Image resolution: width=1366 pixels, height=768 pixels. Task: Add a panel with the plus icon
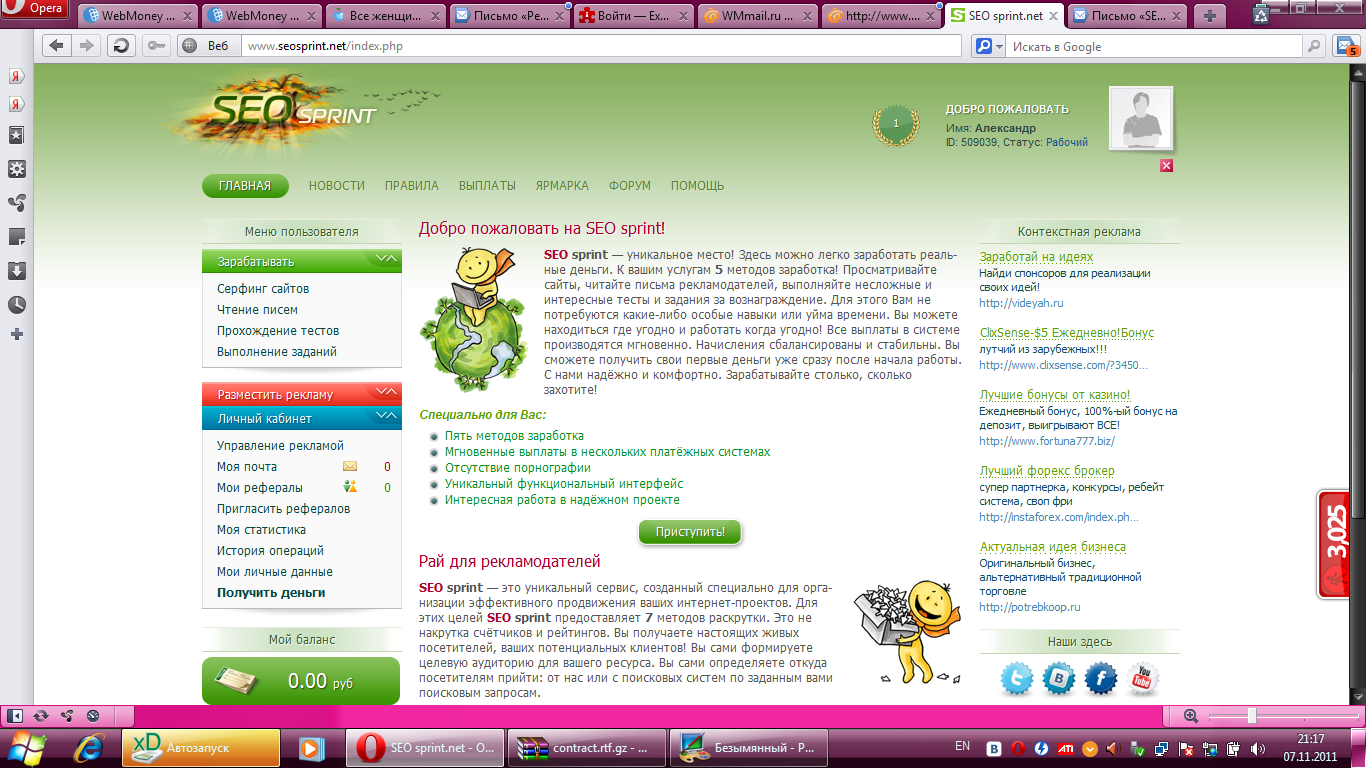tap(17, 334)
